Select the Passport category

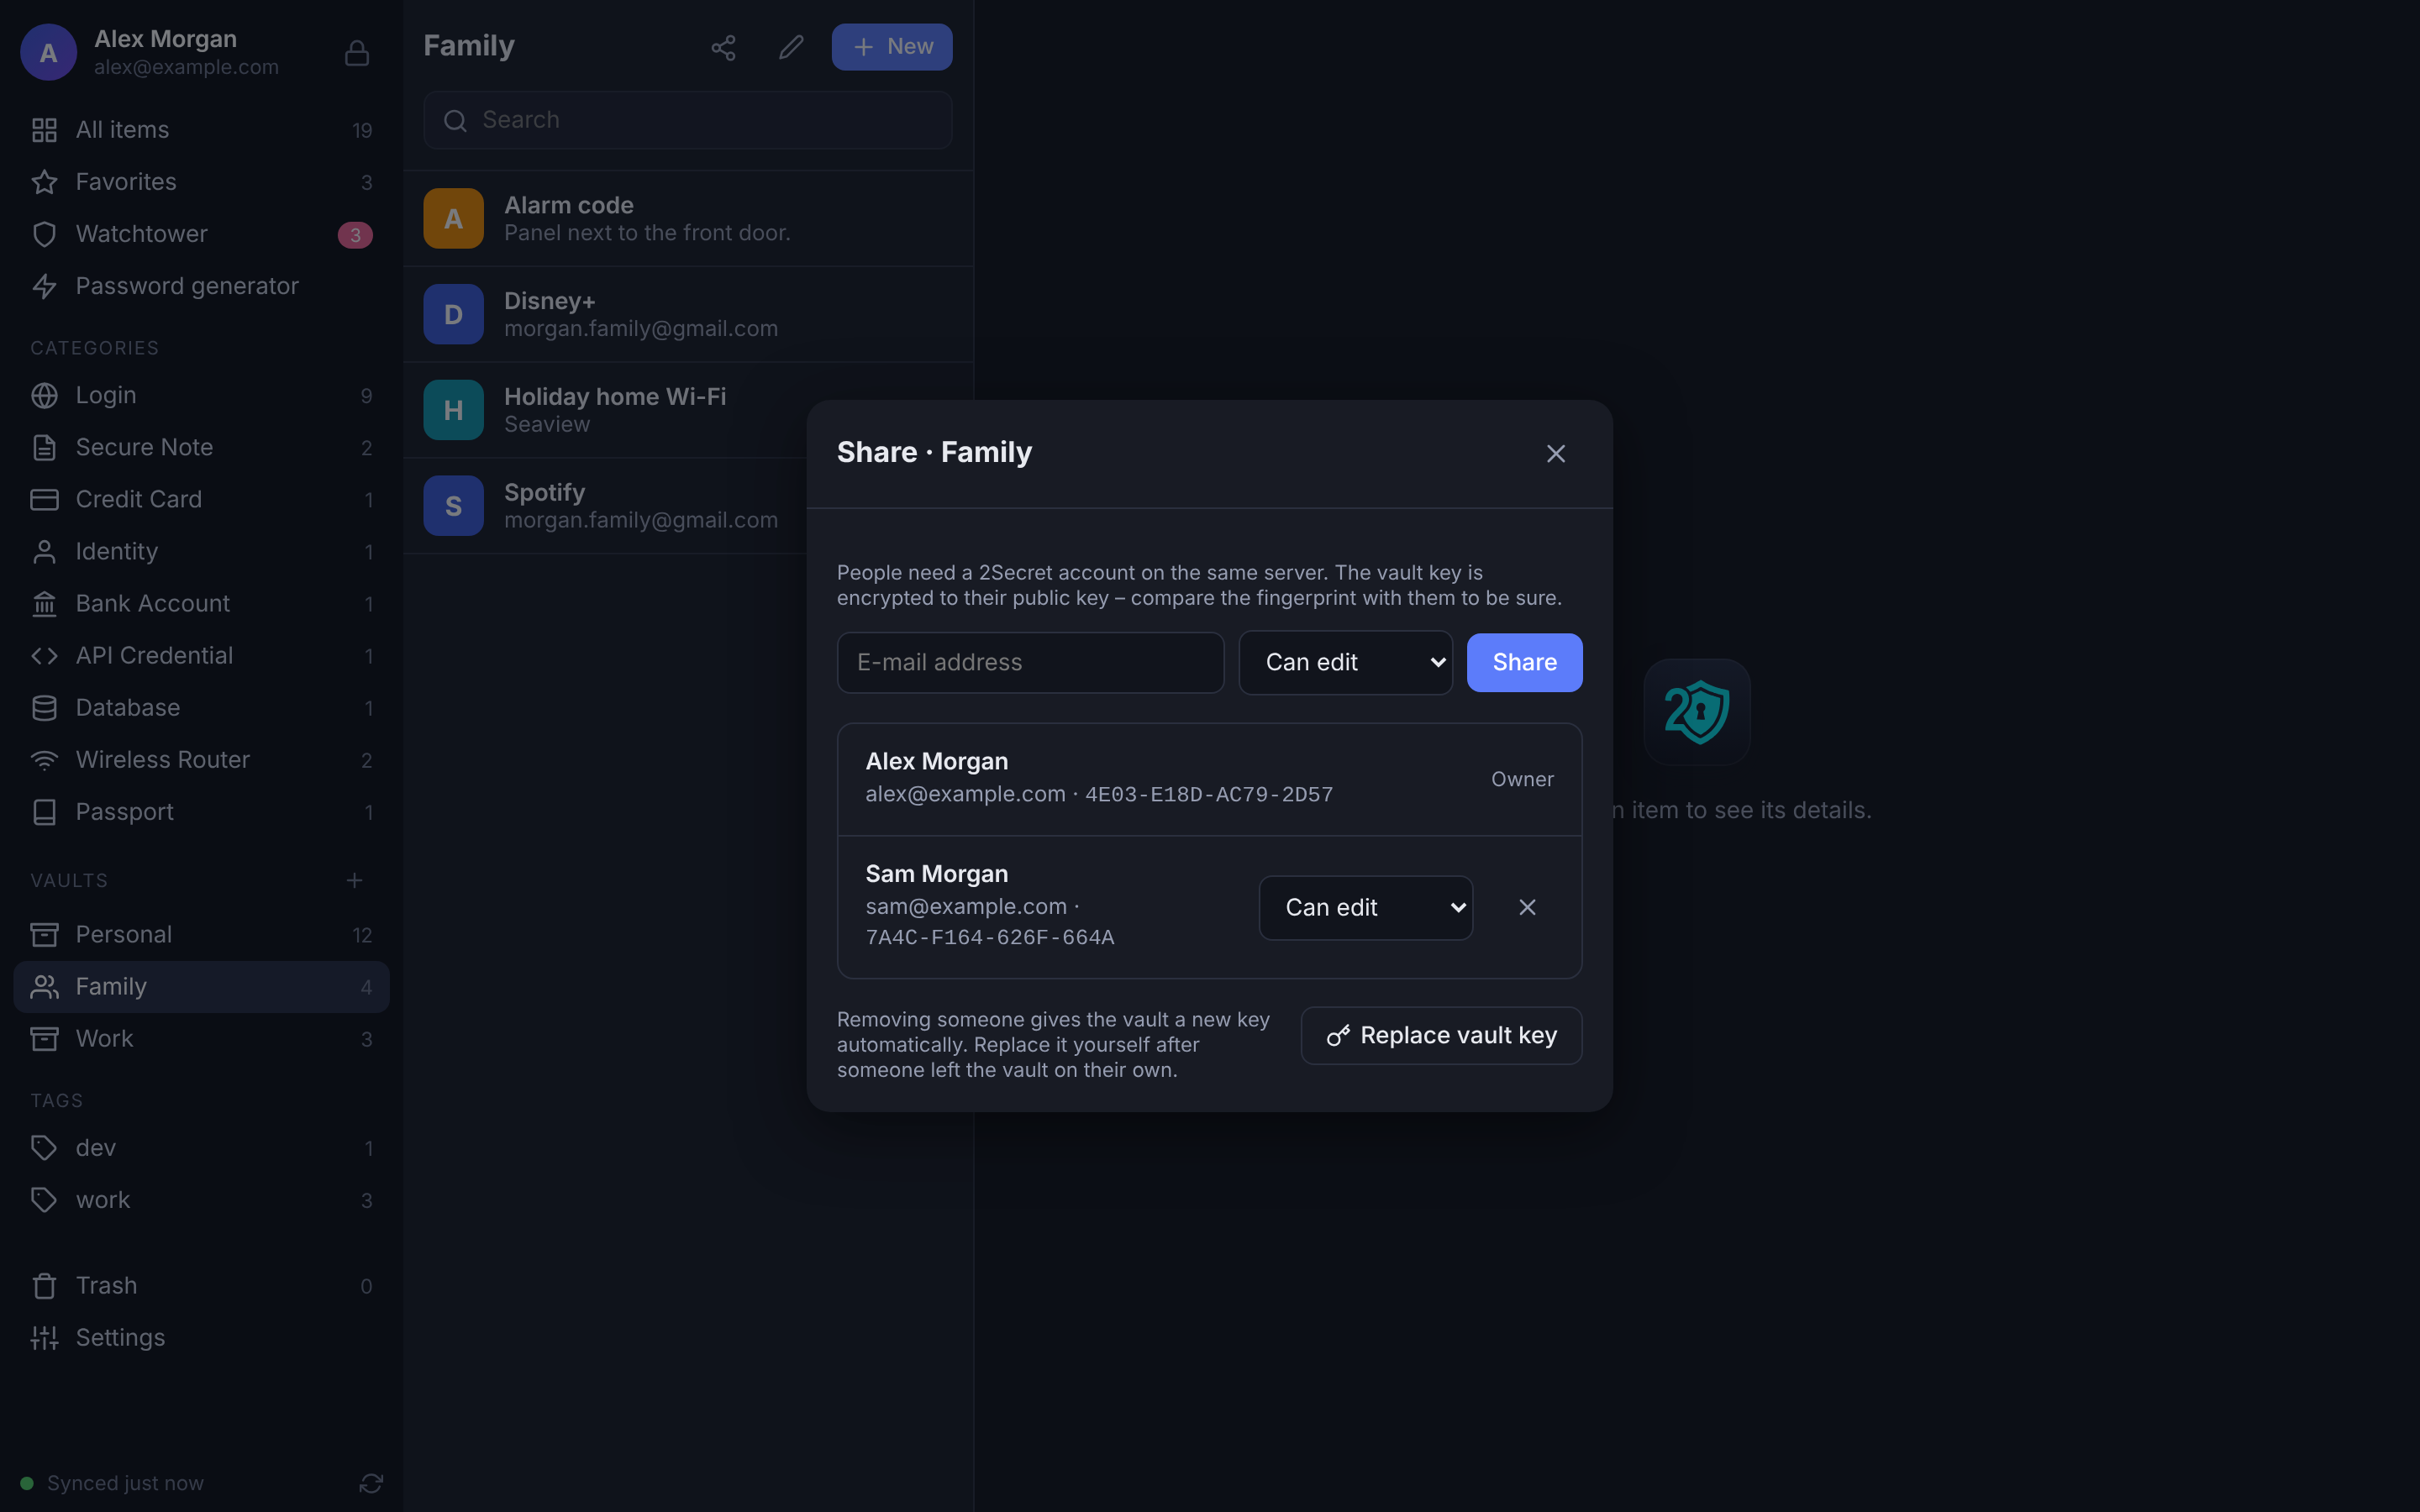[x=201, y=812]
